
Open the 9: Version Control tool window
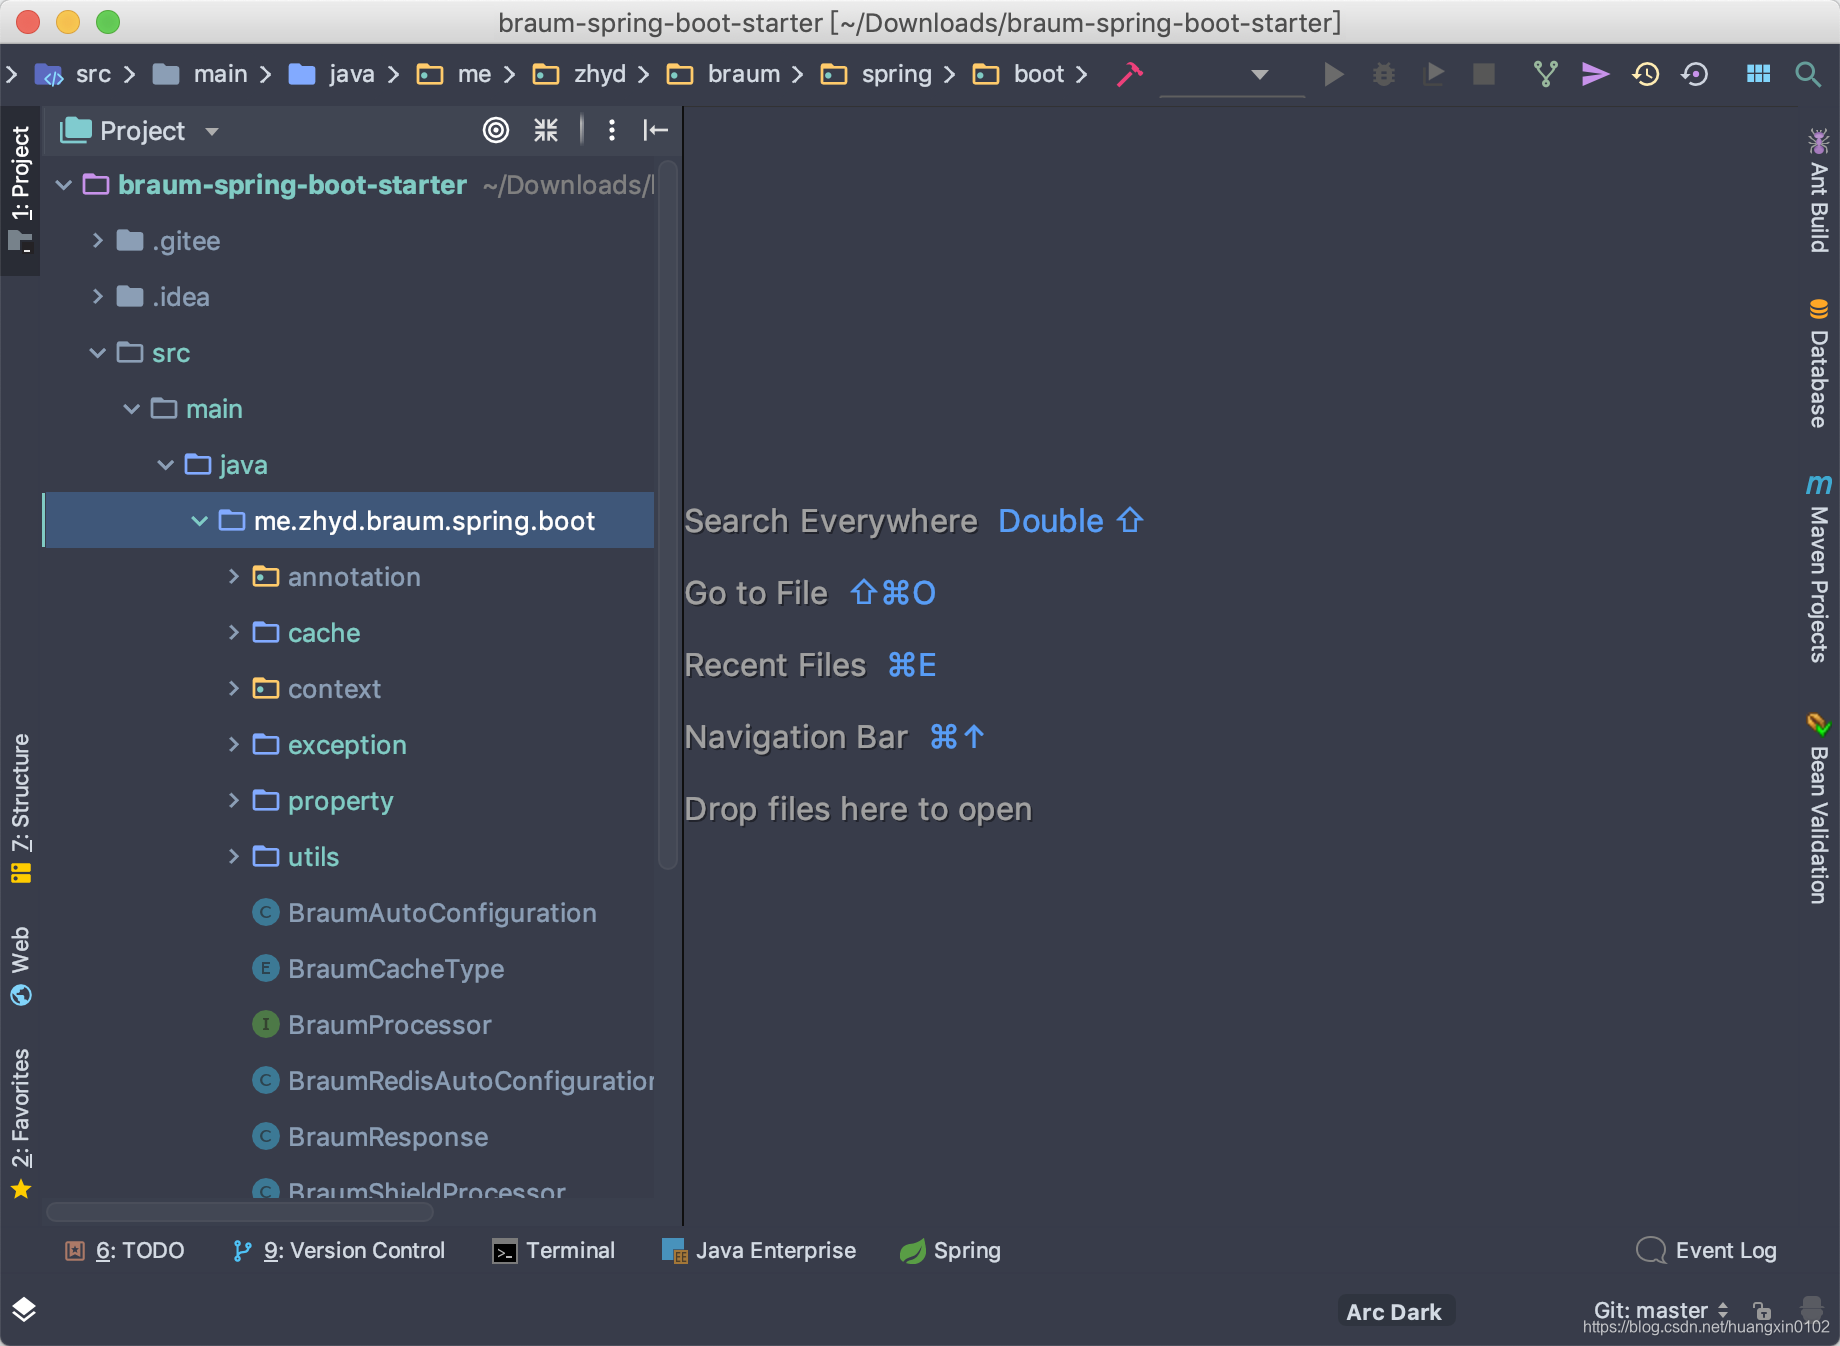tap(338, 1251)
